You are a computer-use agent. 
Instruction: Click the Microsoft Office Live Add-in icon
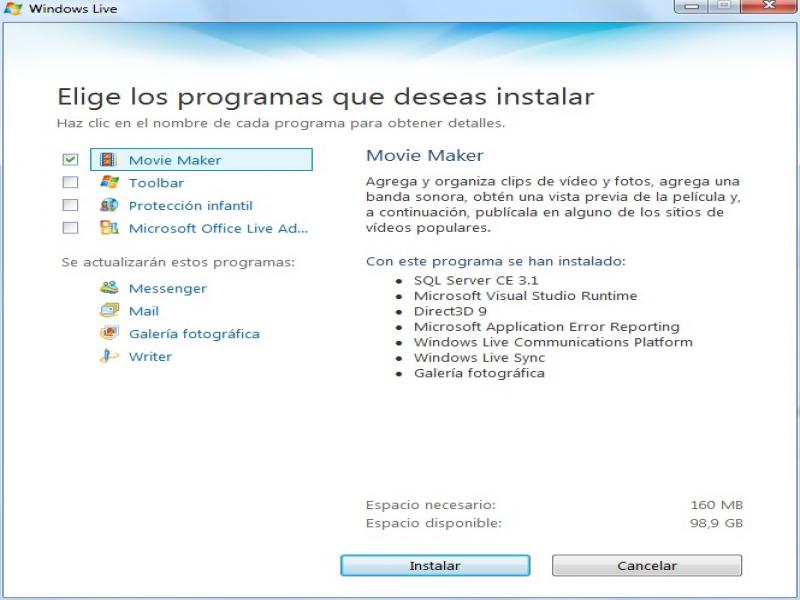coord(109,228)
